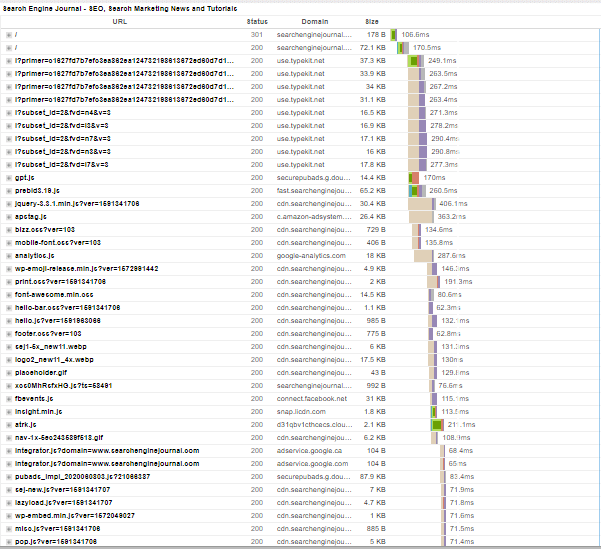This screenshot has height=549, width=601.
Task: Expand the insight.min.js request row
Action: [8, 412]
